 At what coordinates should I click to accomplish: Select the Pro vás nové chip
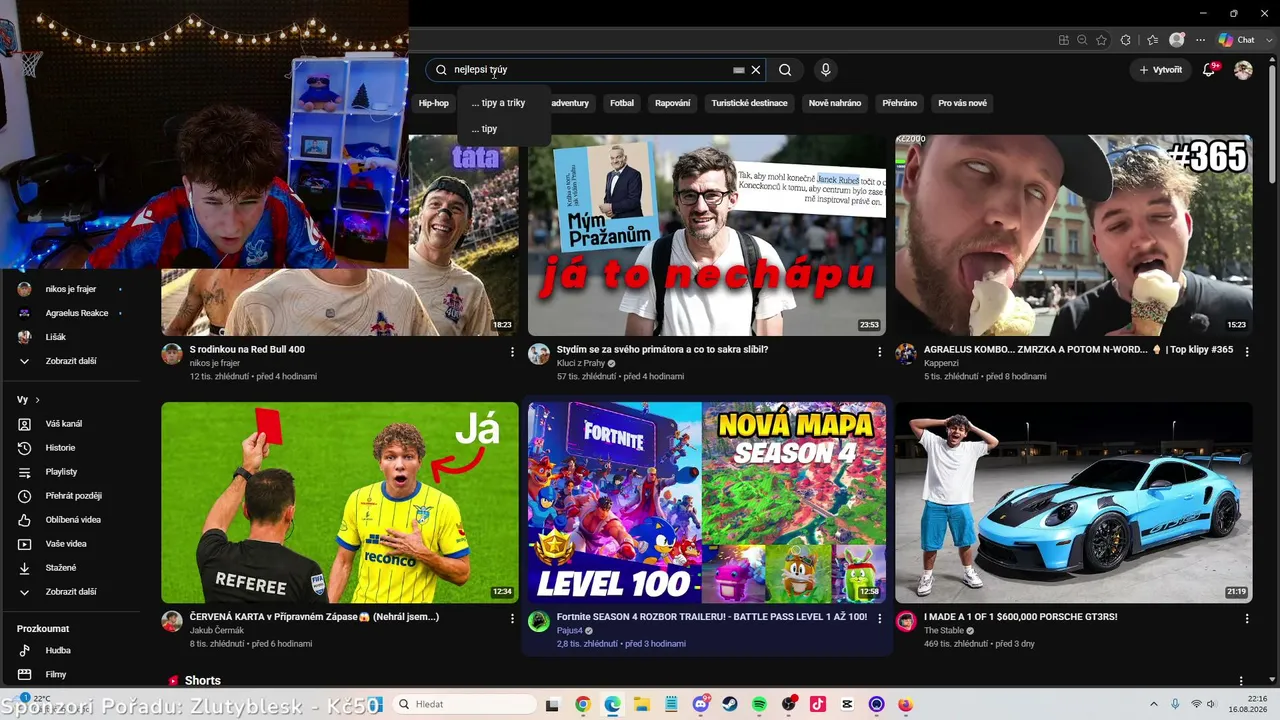click(x=962, y=103)
